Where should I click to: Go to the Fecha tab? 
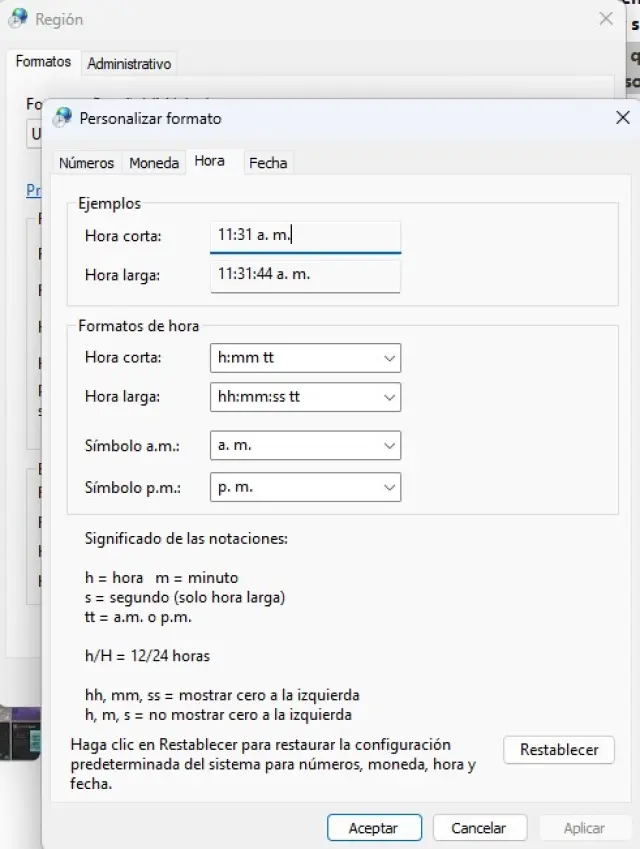click(268, 163)
